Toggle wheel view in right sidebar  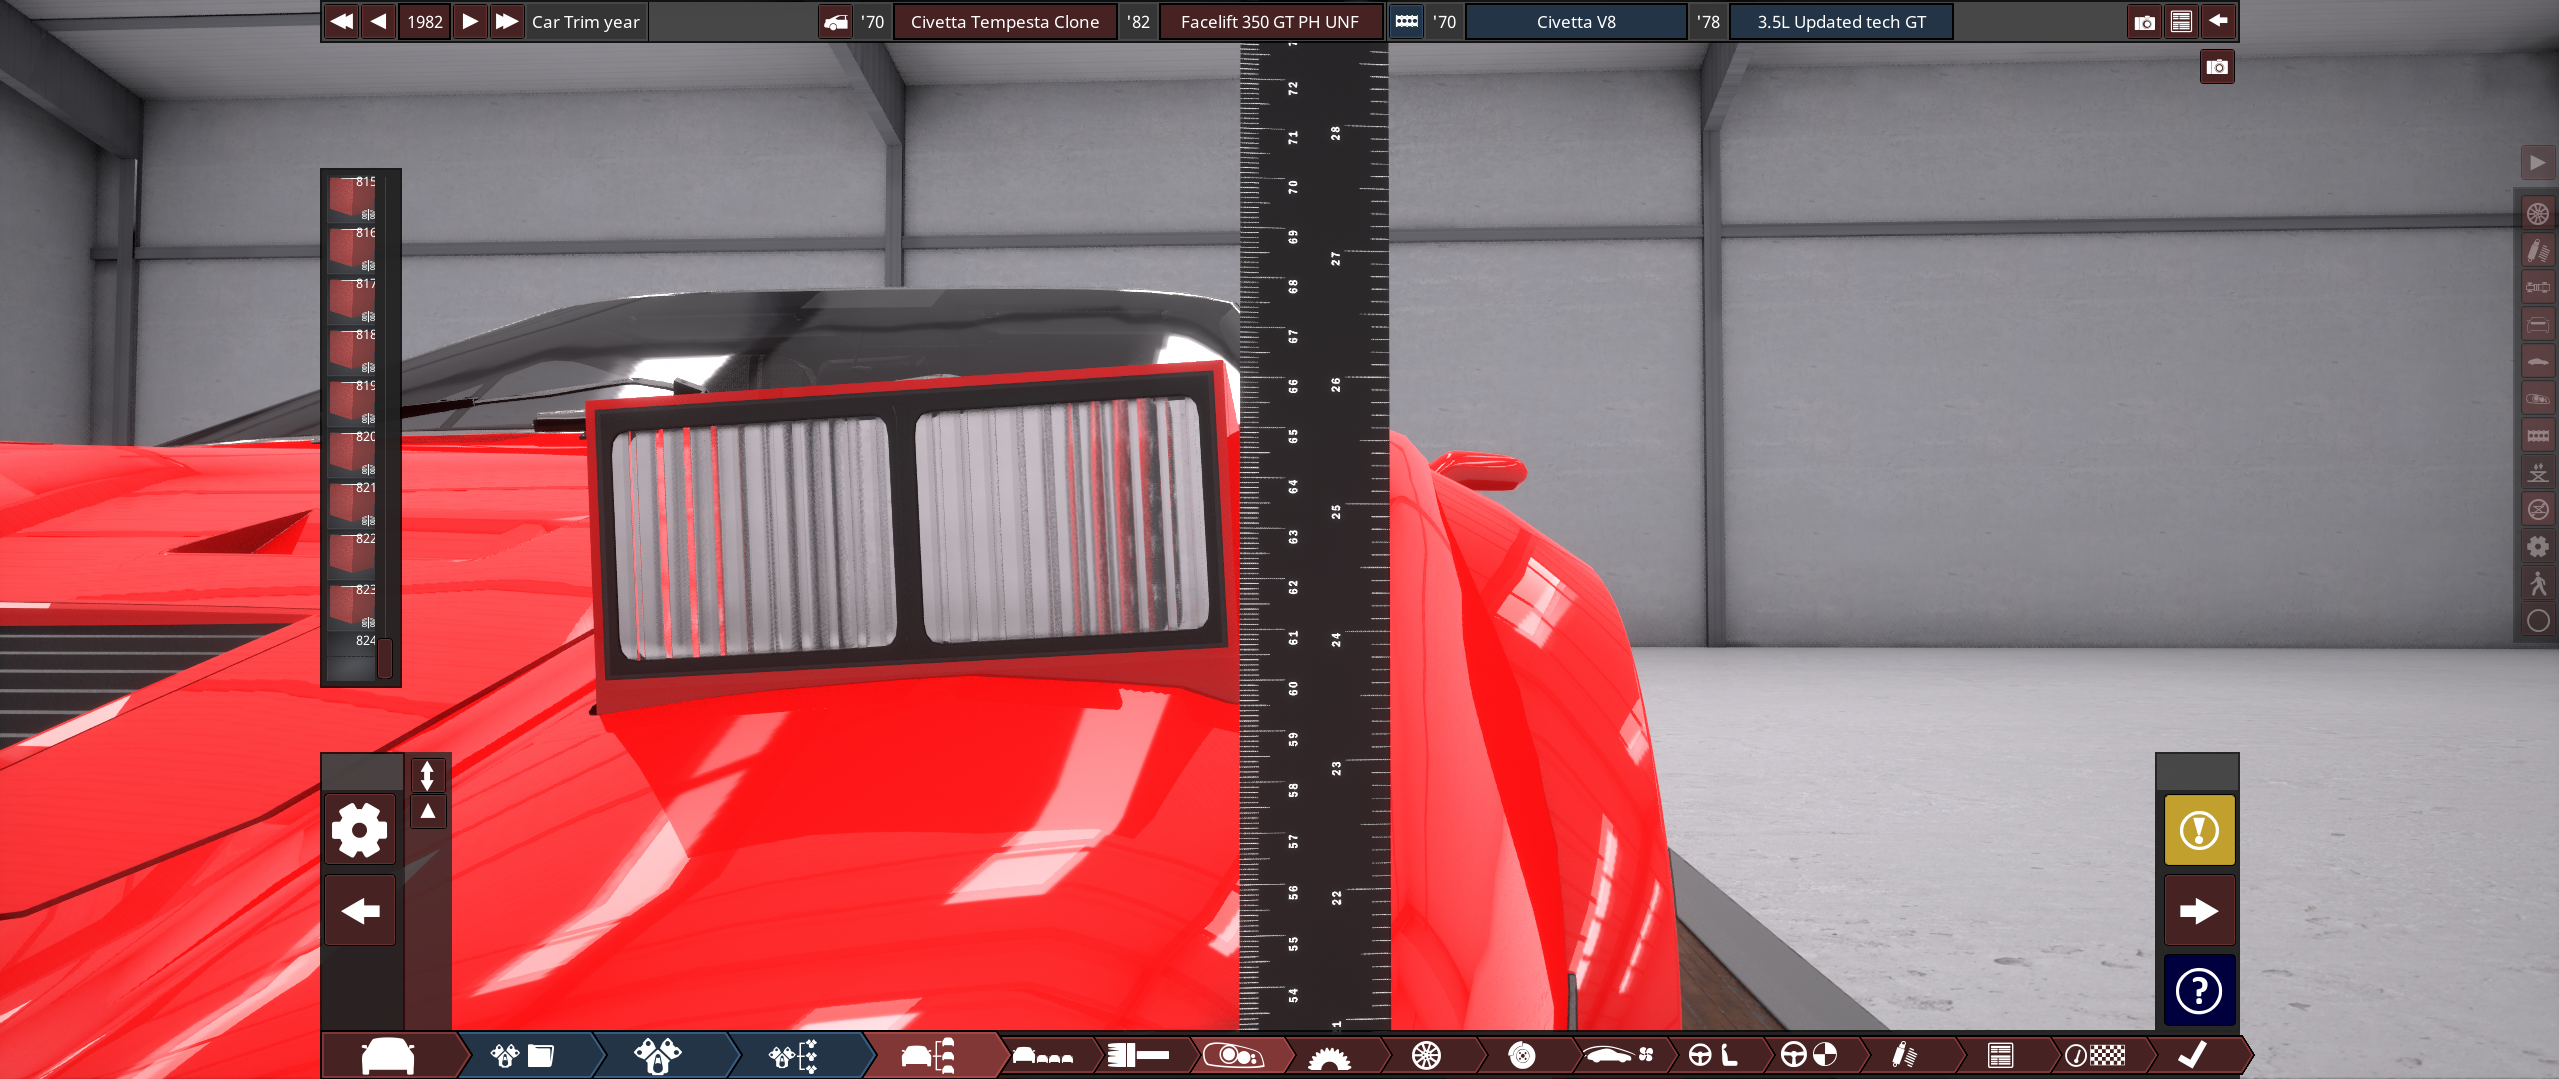(2537, 213)
